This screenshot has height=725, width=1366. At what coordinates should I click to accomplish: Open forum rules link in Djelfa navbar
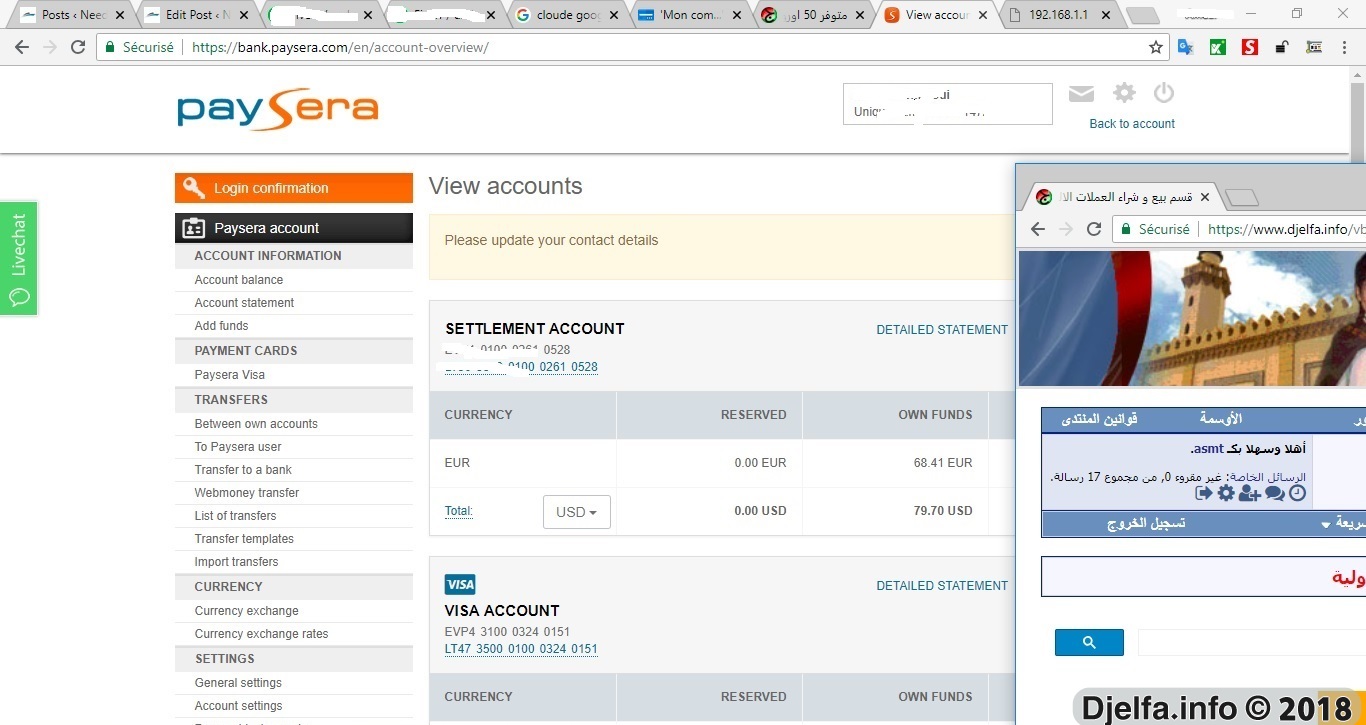pyautogui.click(x=1099, y=418)
